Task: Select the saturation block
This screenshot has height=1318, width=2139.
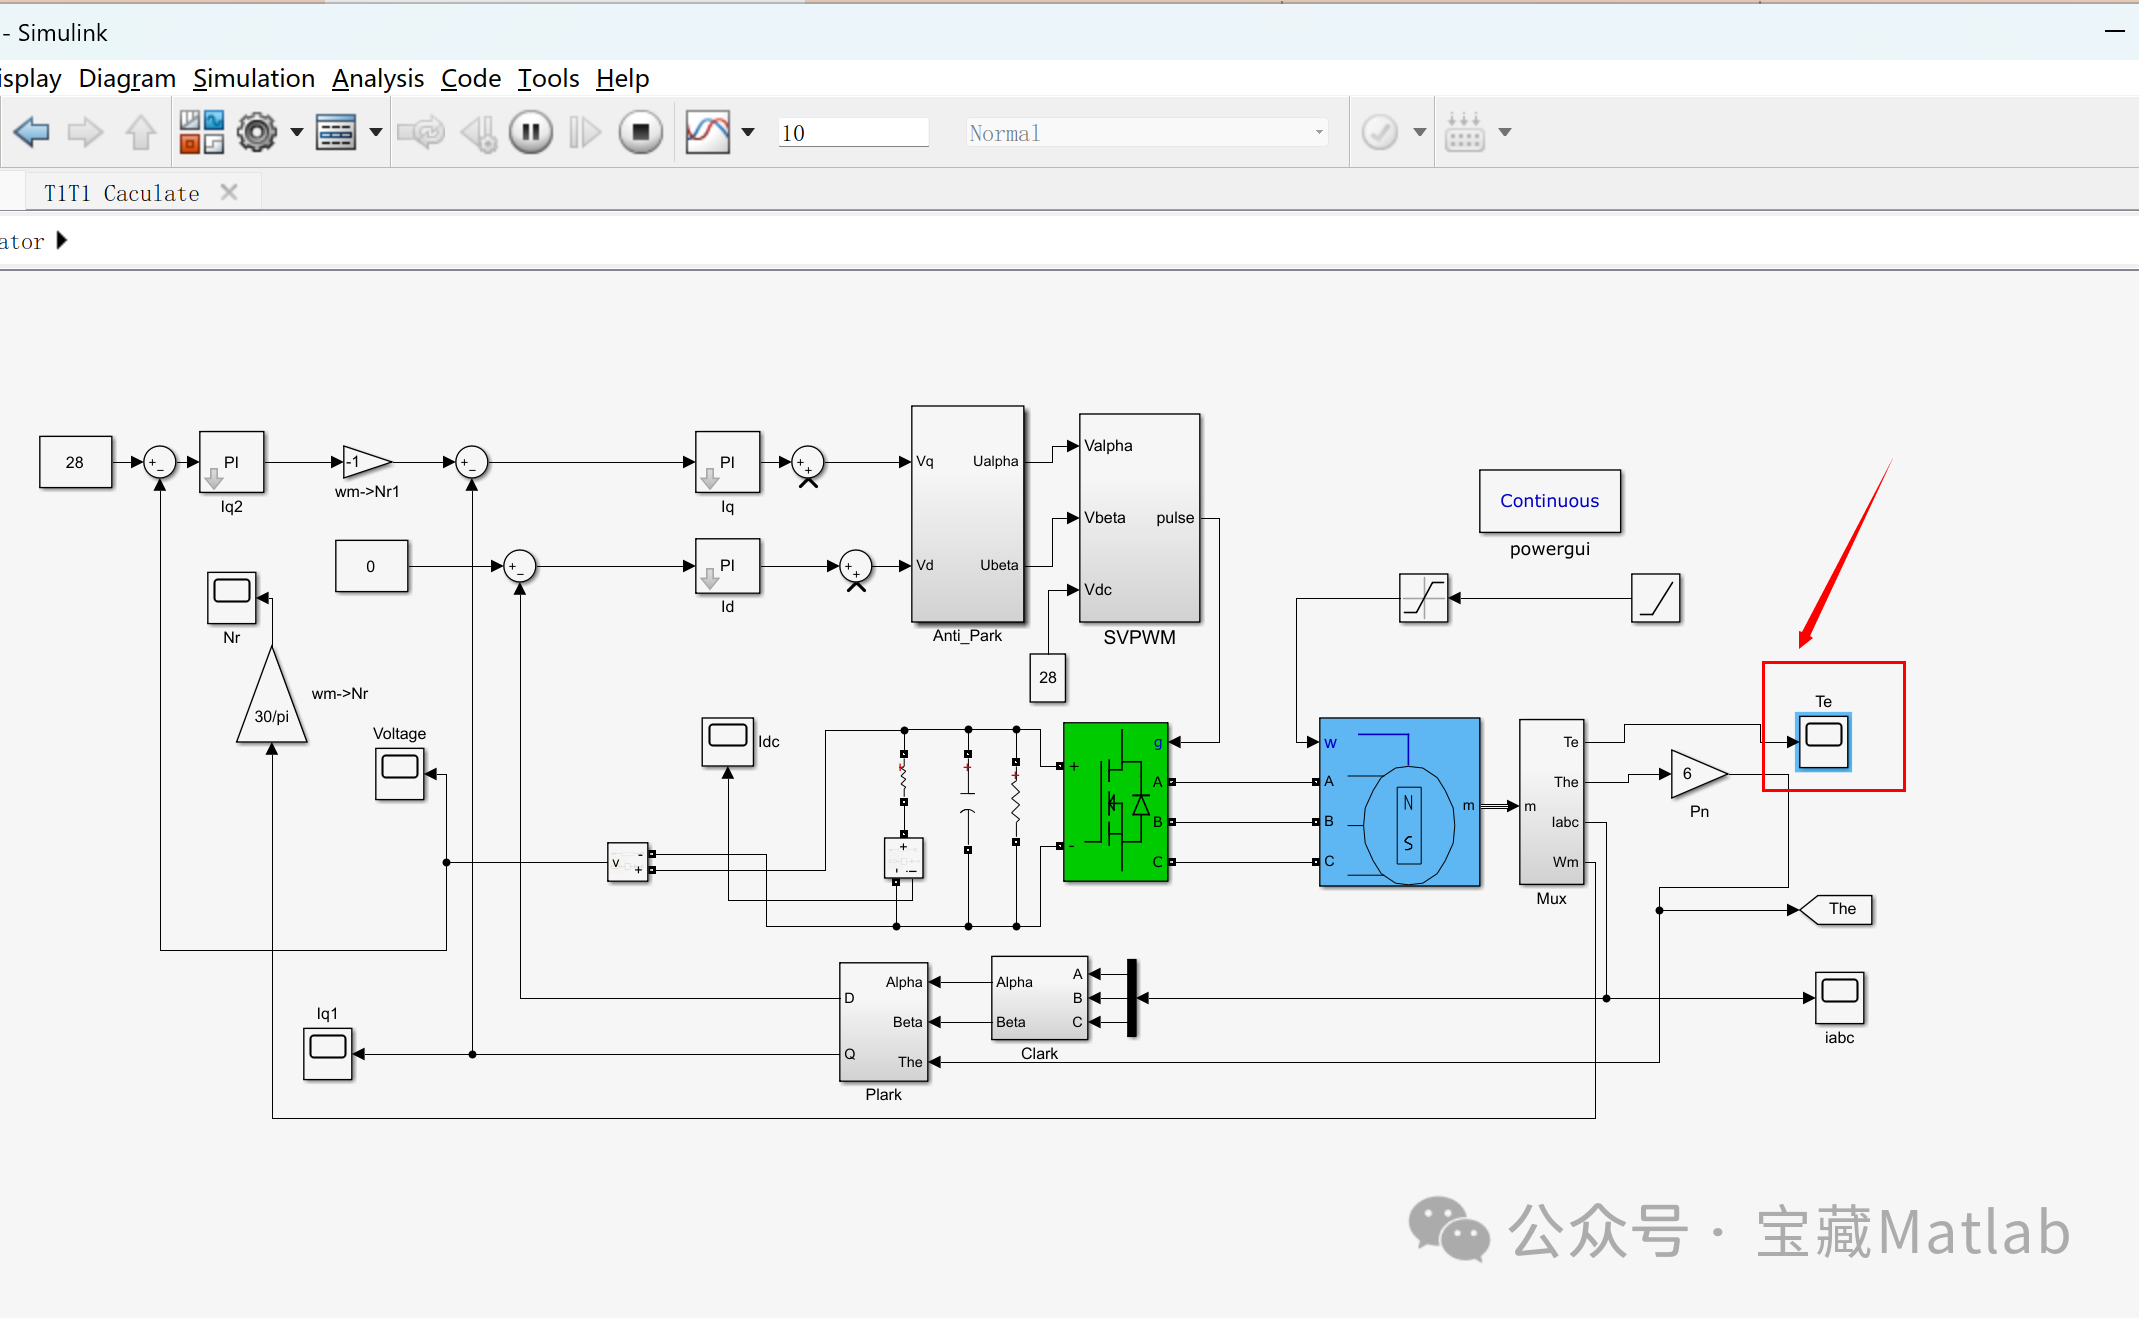Action: pos(1424,598)
